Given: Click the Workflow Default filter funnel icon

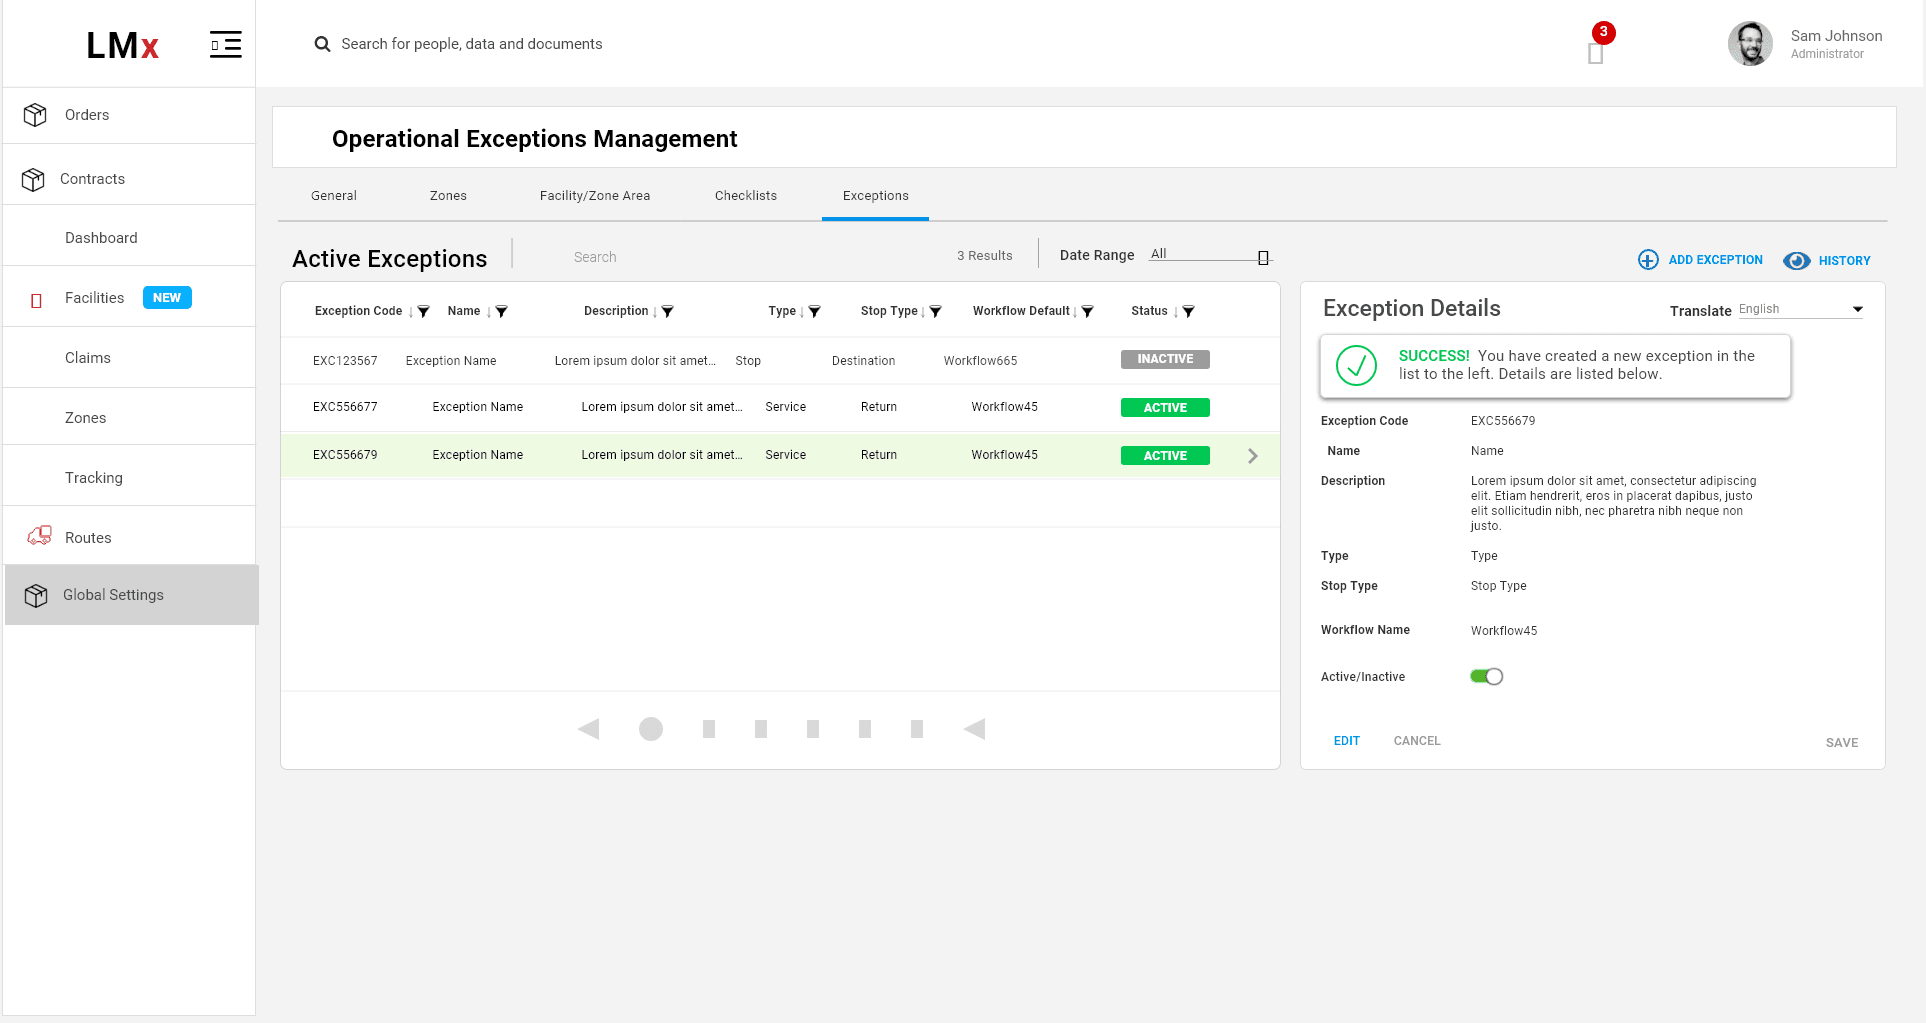Looking at the screenshot, I should tap(1088, 312).
